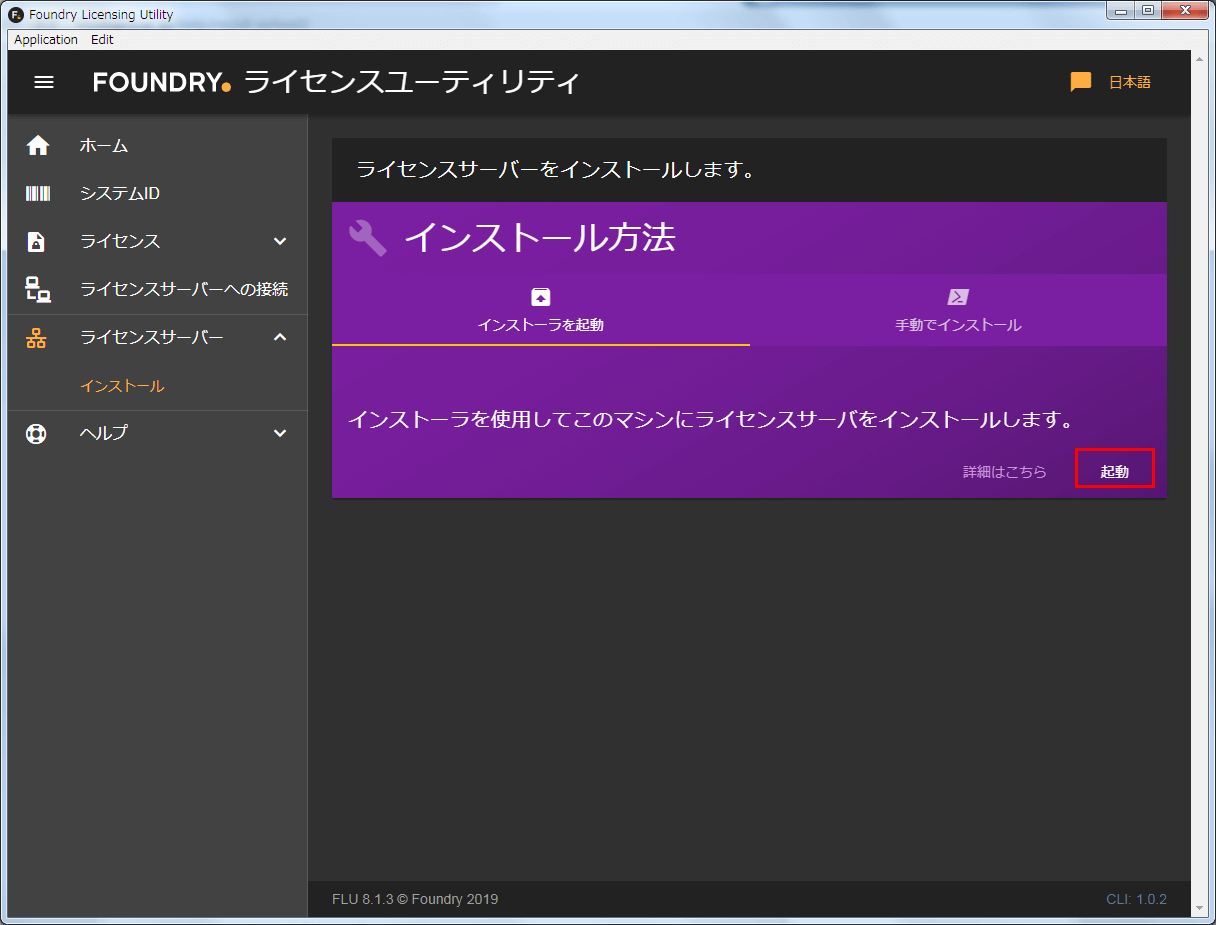Click the license server connection icon
Image resolution: width=1216 pixels, height=925 pixels.
click(x=37, y=290)
